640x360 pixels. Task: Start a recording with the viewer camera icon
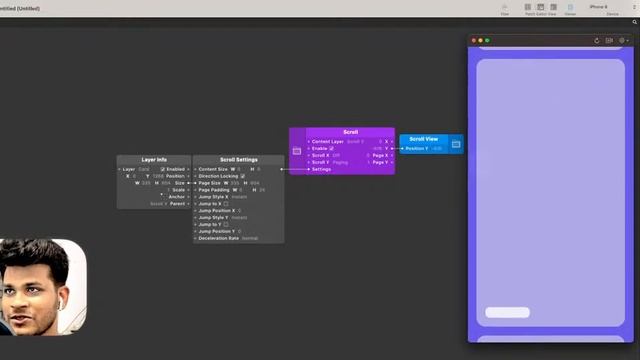pyautogui.click(x=609, y=40)
